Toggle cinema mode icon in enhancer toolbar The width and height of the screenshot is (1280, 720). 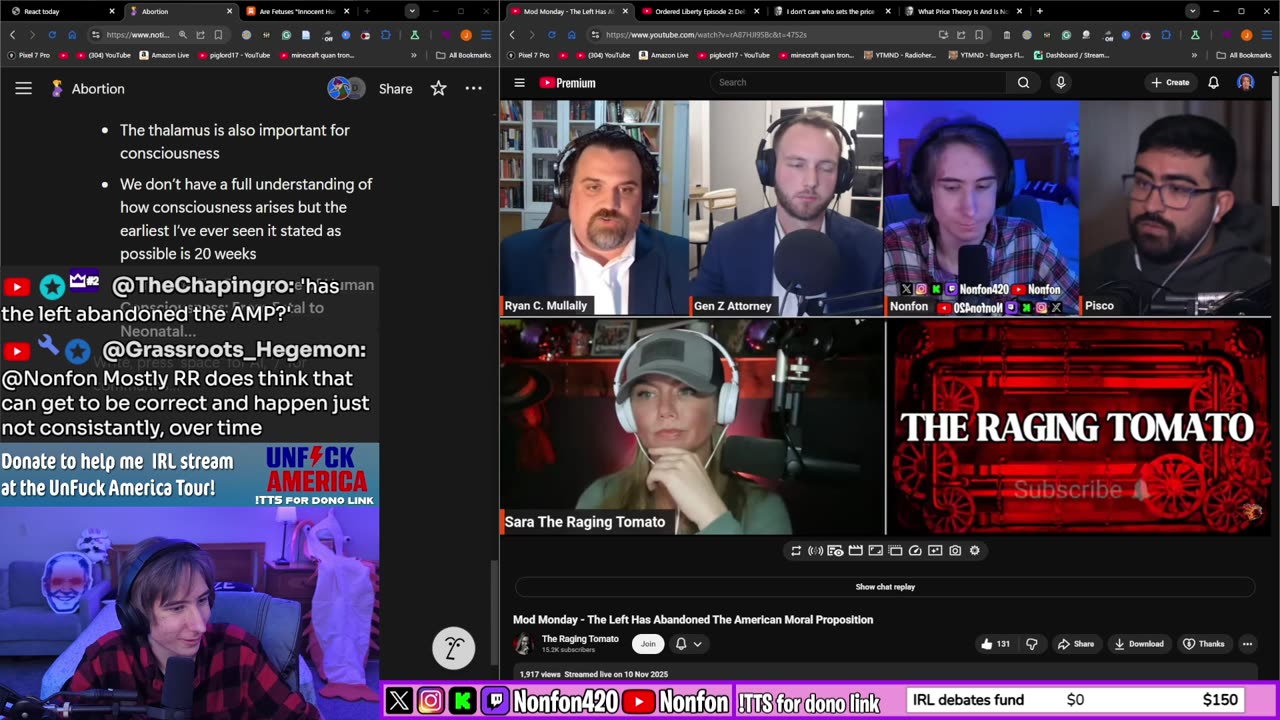[x=875, y=550]
